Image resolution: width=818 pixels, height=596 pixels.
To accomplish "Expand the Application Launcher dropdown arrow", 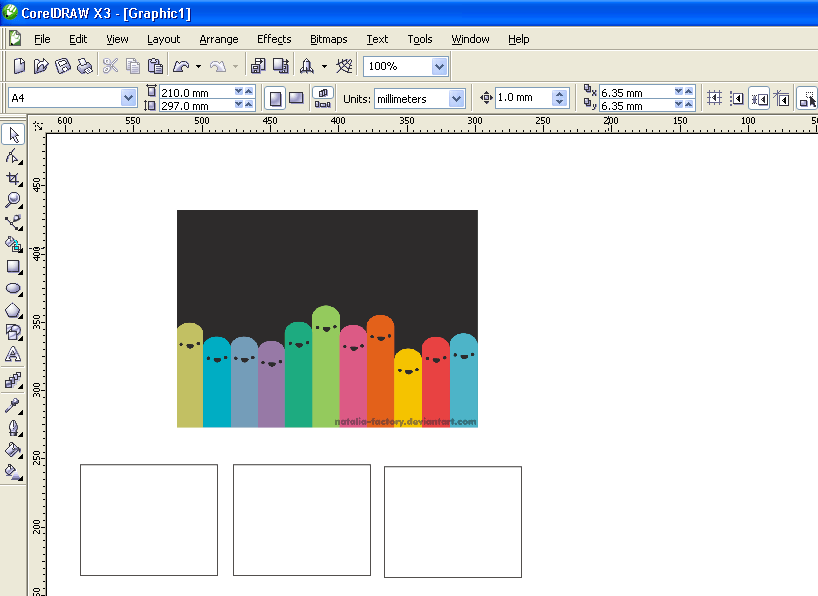I will pyautogui.click(x=324, y=66).
